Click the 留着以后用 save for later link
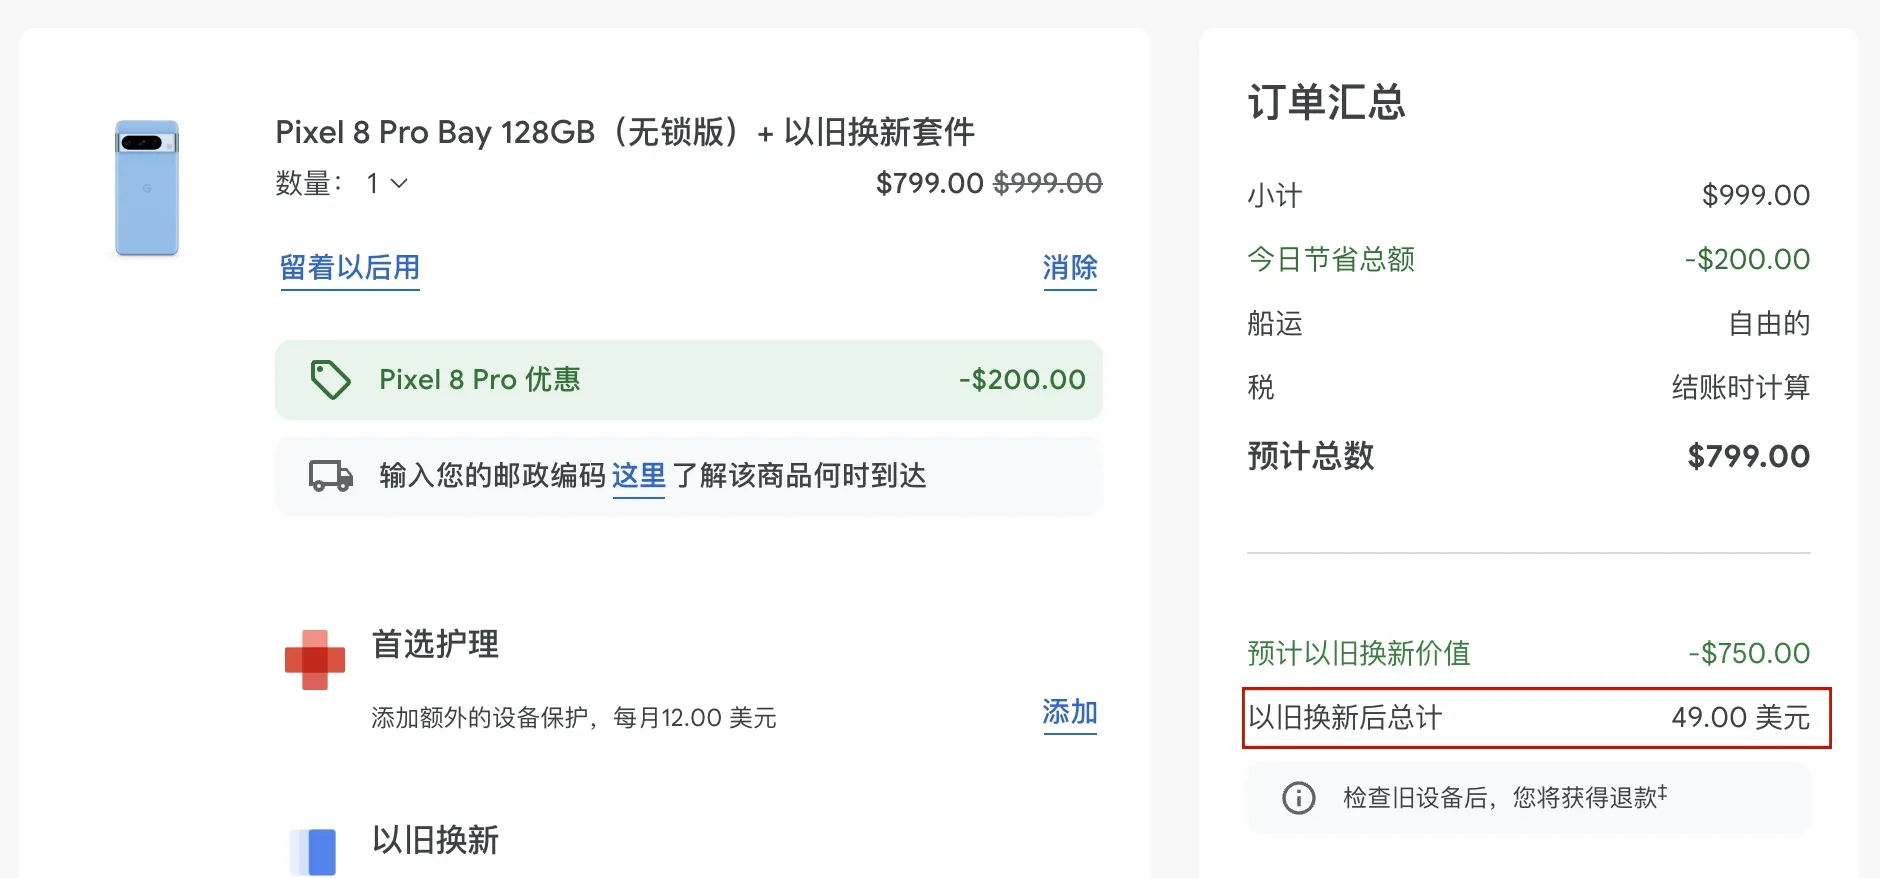This screenshot has width=1880, height=878. coord(350,268)
